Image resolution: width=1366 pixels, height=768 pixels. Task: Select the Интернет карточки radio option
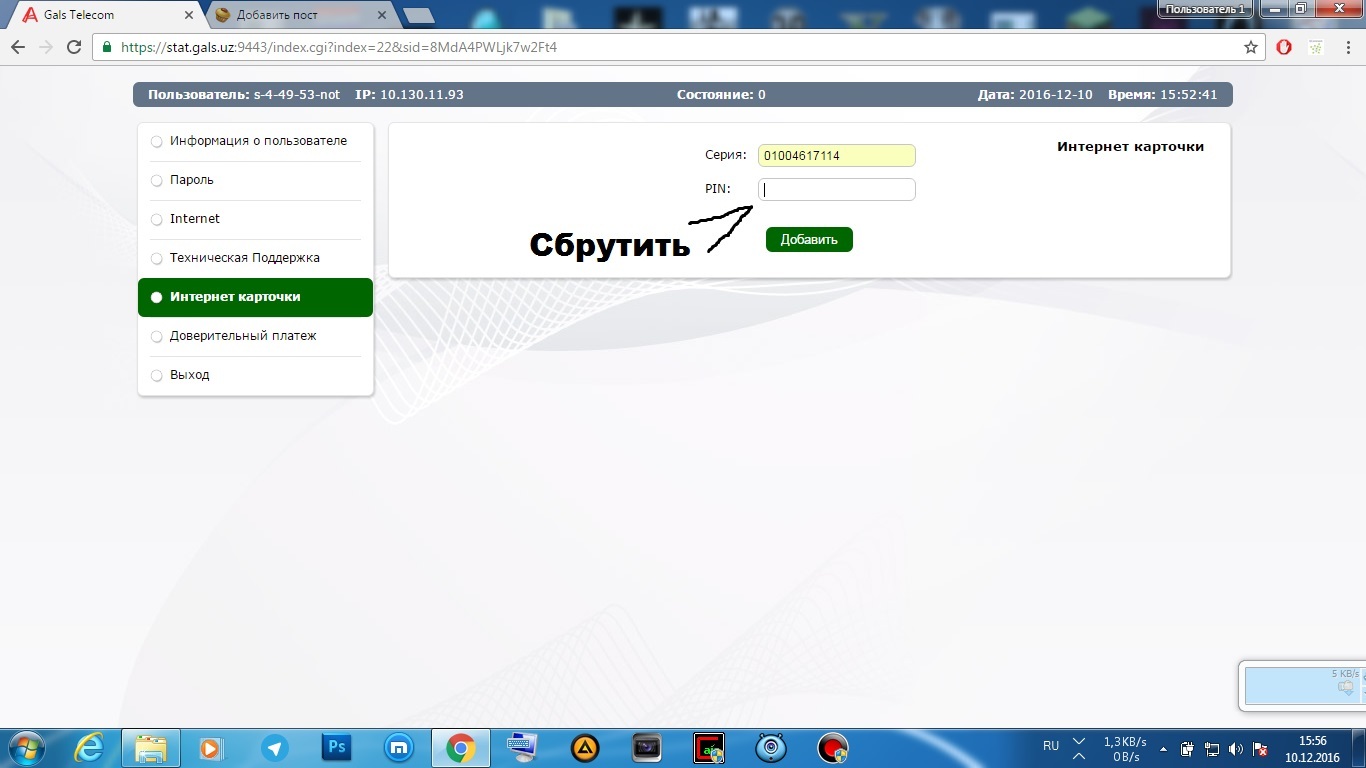coord(156,297)
